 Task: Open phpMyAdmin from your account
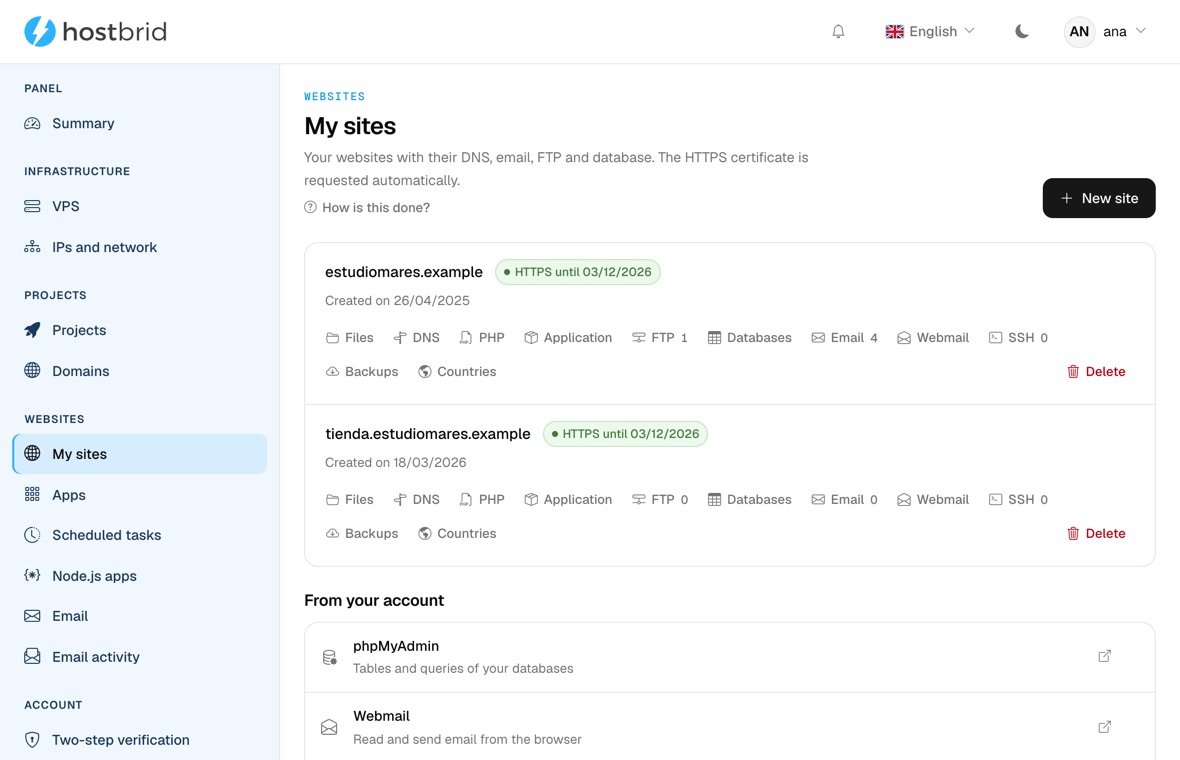click(x=729, y=657)
